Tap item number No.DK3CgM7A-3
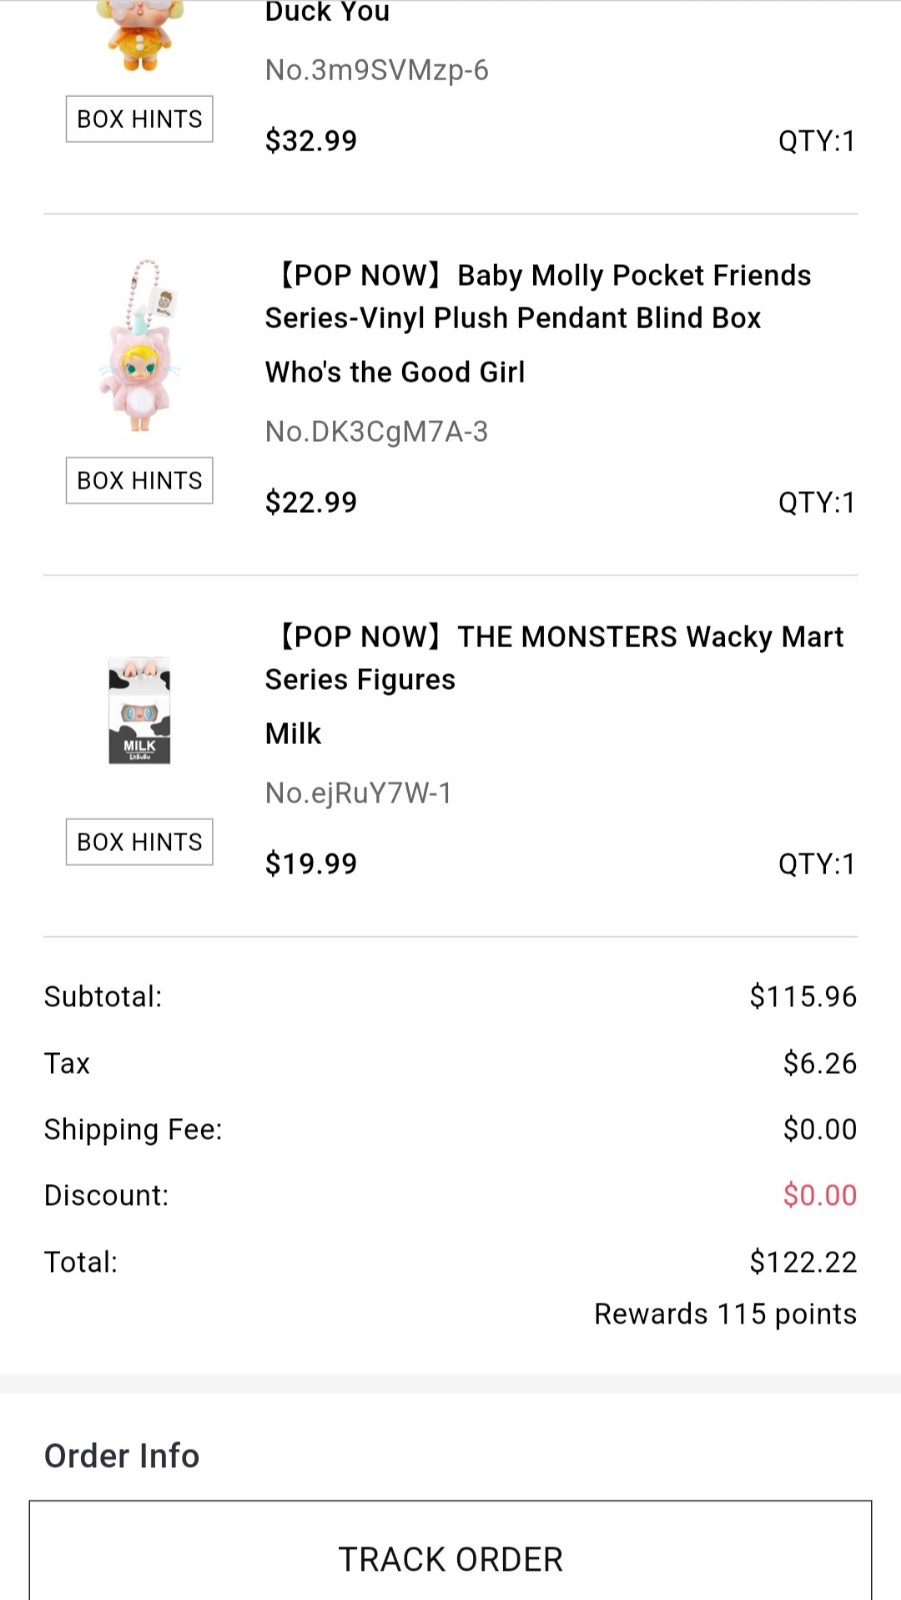This screenshot has height=1600, width=901. pos(376,432)
